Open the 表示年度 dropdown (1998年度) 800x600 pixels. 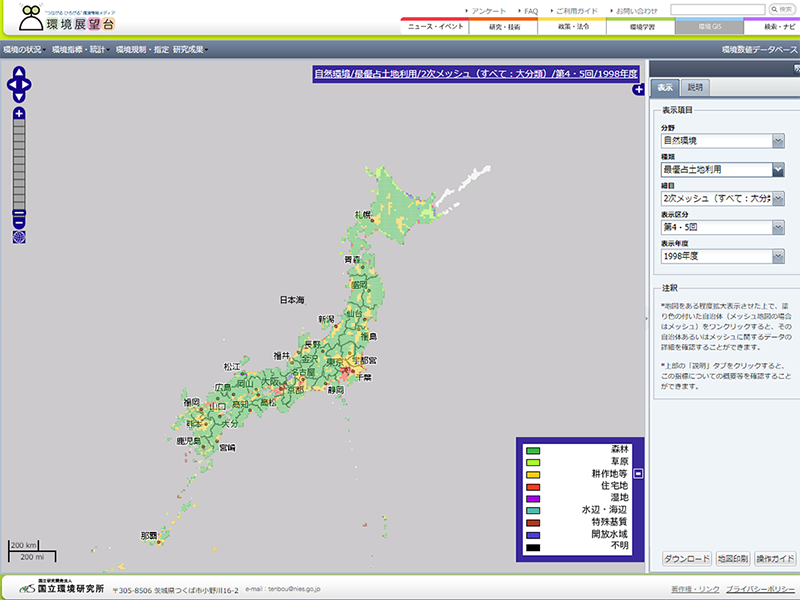722,256
